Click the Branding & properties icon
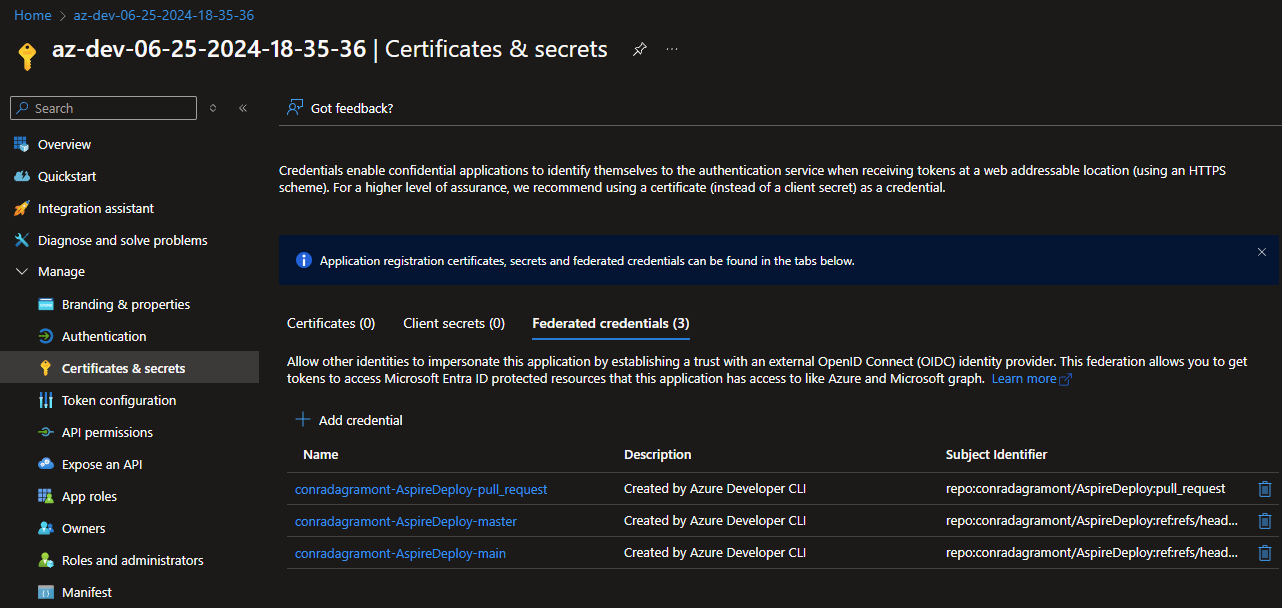Viewport: 1282px width, 608px height. (45, 305)
